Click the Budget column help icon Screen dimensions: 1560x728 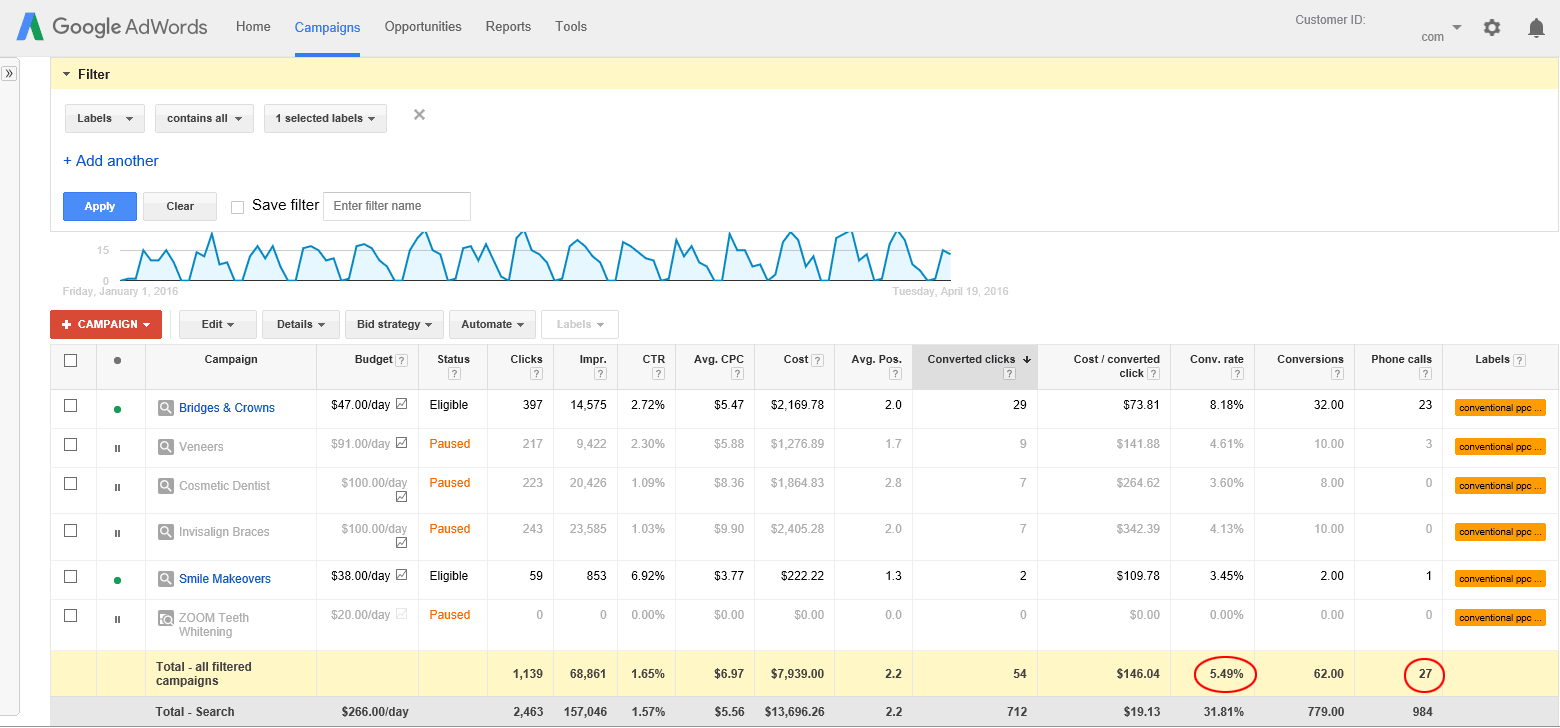[x=401, y=360]
